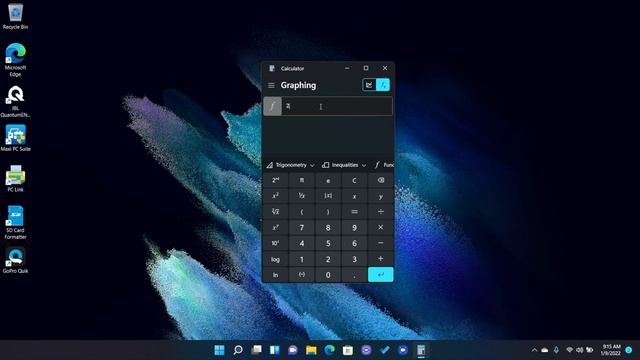Click the backspace delete key
Screen dimensions: 640x360
[x=380, y=180]
